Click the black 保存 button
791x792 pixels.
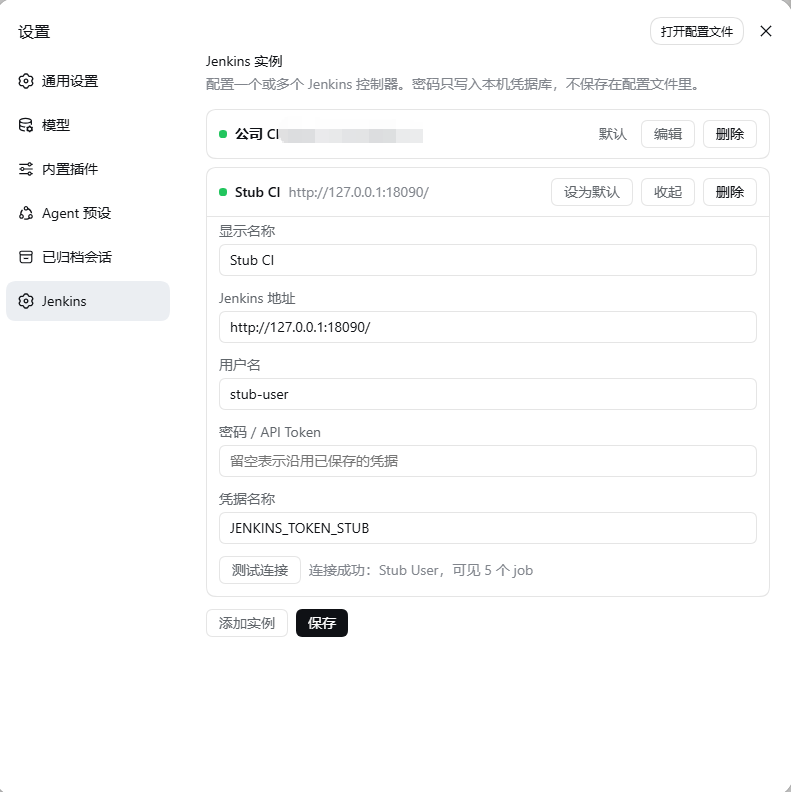(x=322, y=623)
